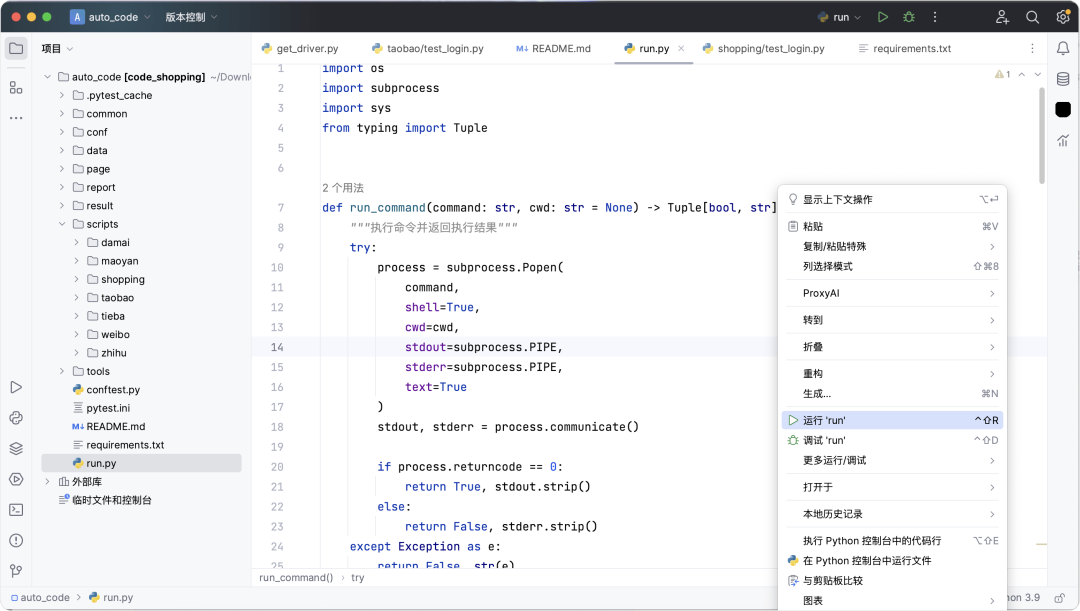Open the auto_code project dropdown
1080x611 pixels.
(x=110, y=17)
